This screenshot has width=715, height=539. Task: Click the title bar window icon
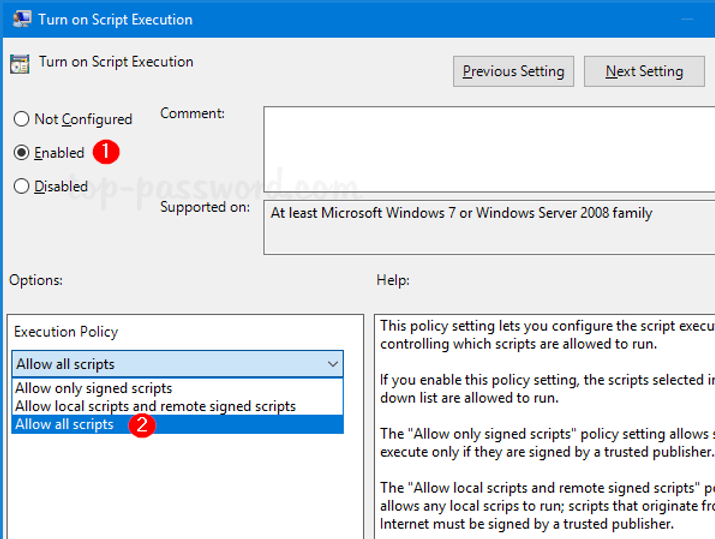click(x=22, y=19)
